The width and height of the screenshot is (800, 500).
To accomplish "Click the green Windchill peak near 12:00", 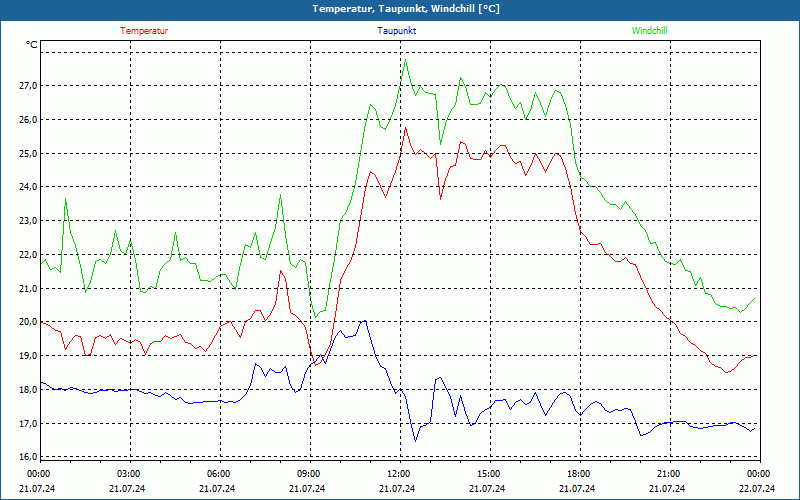I will [x=405, y=60].
